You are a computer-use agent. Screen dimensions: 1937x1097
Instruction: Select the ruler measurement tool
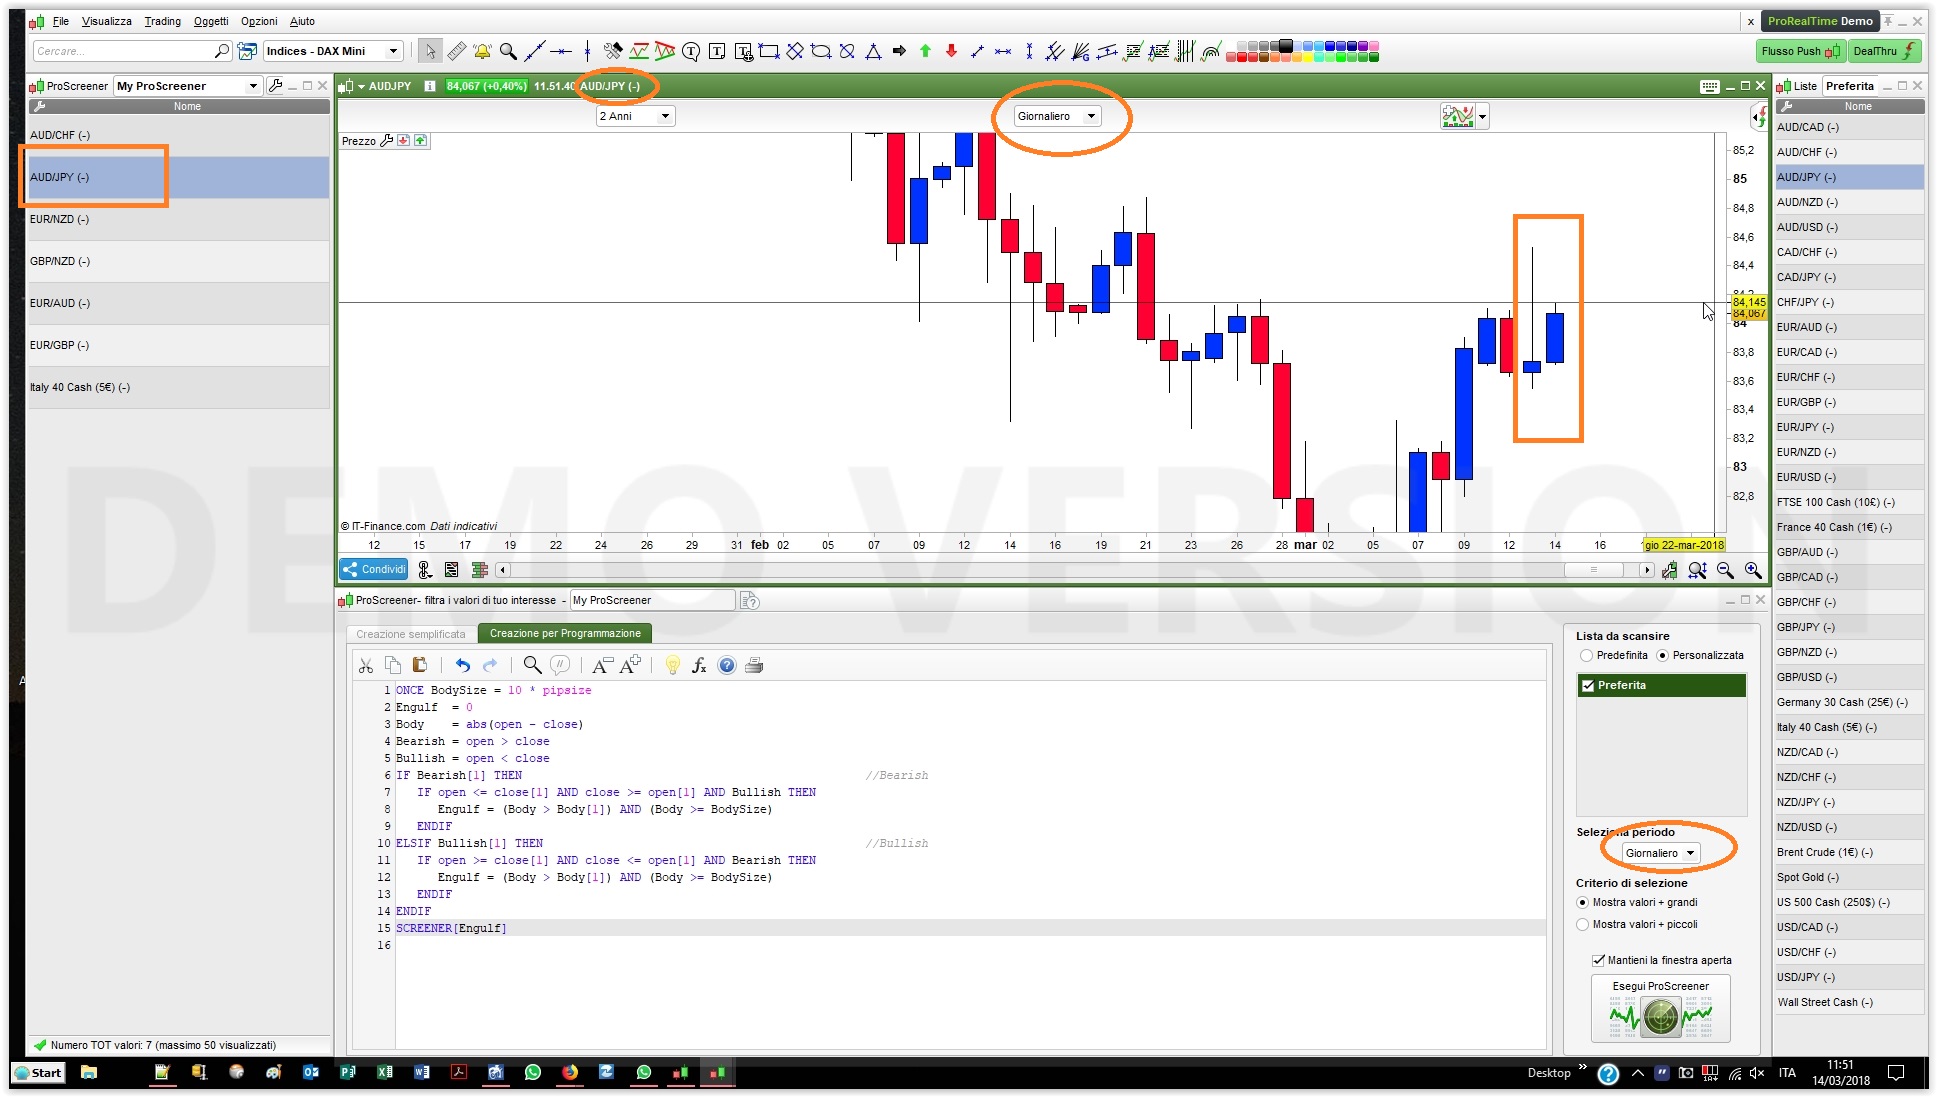pos(457,51)
